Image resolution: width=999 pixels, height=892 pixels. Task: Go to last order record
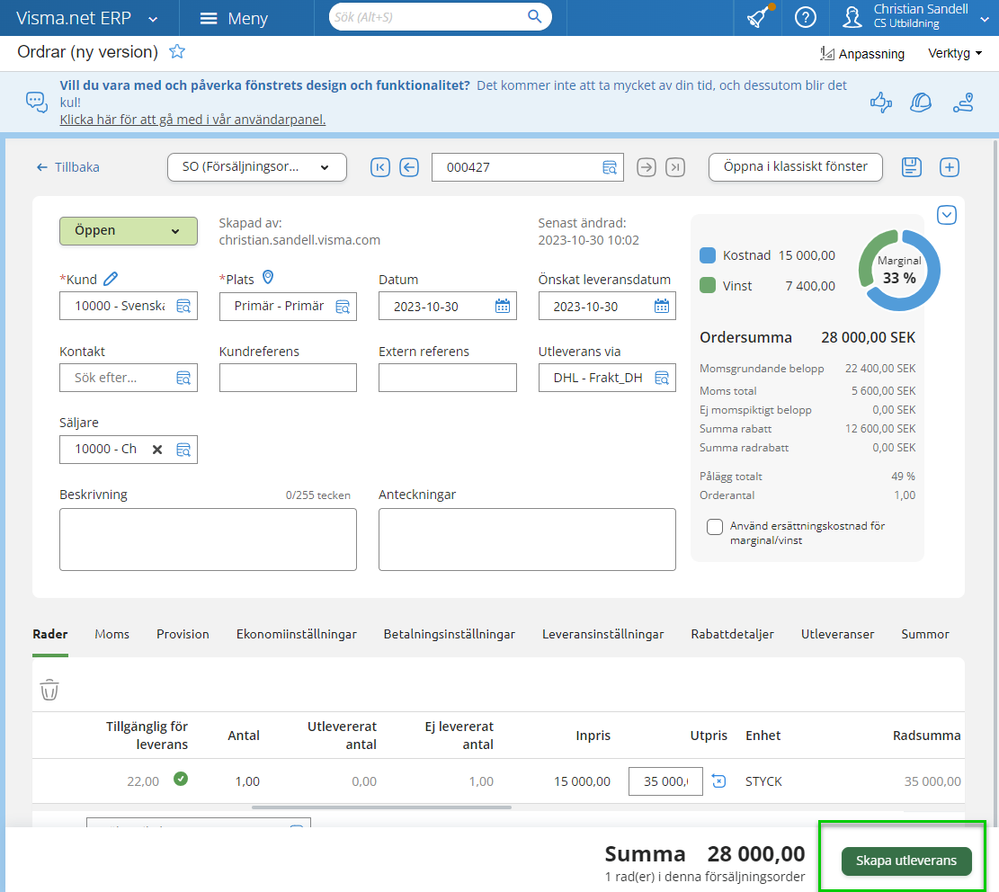(675, 168)
